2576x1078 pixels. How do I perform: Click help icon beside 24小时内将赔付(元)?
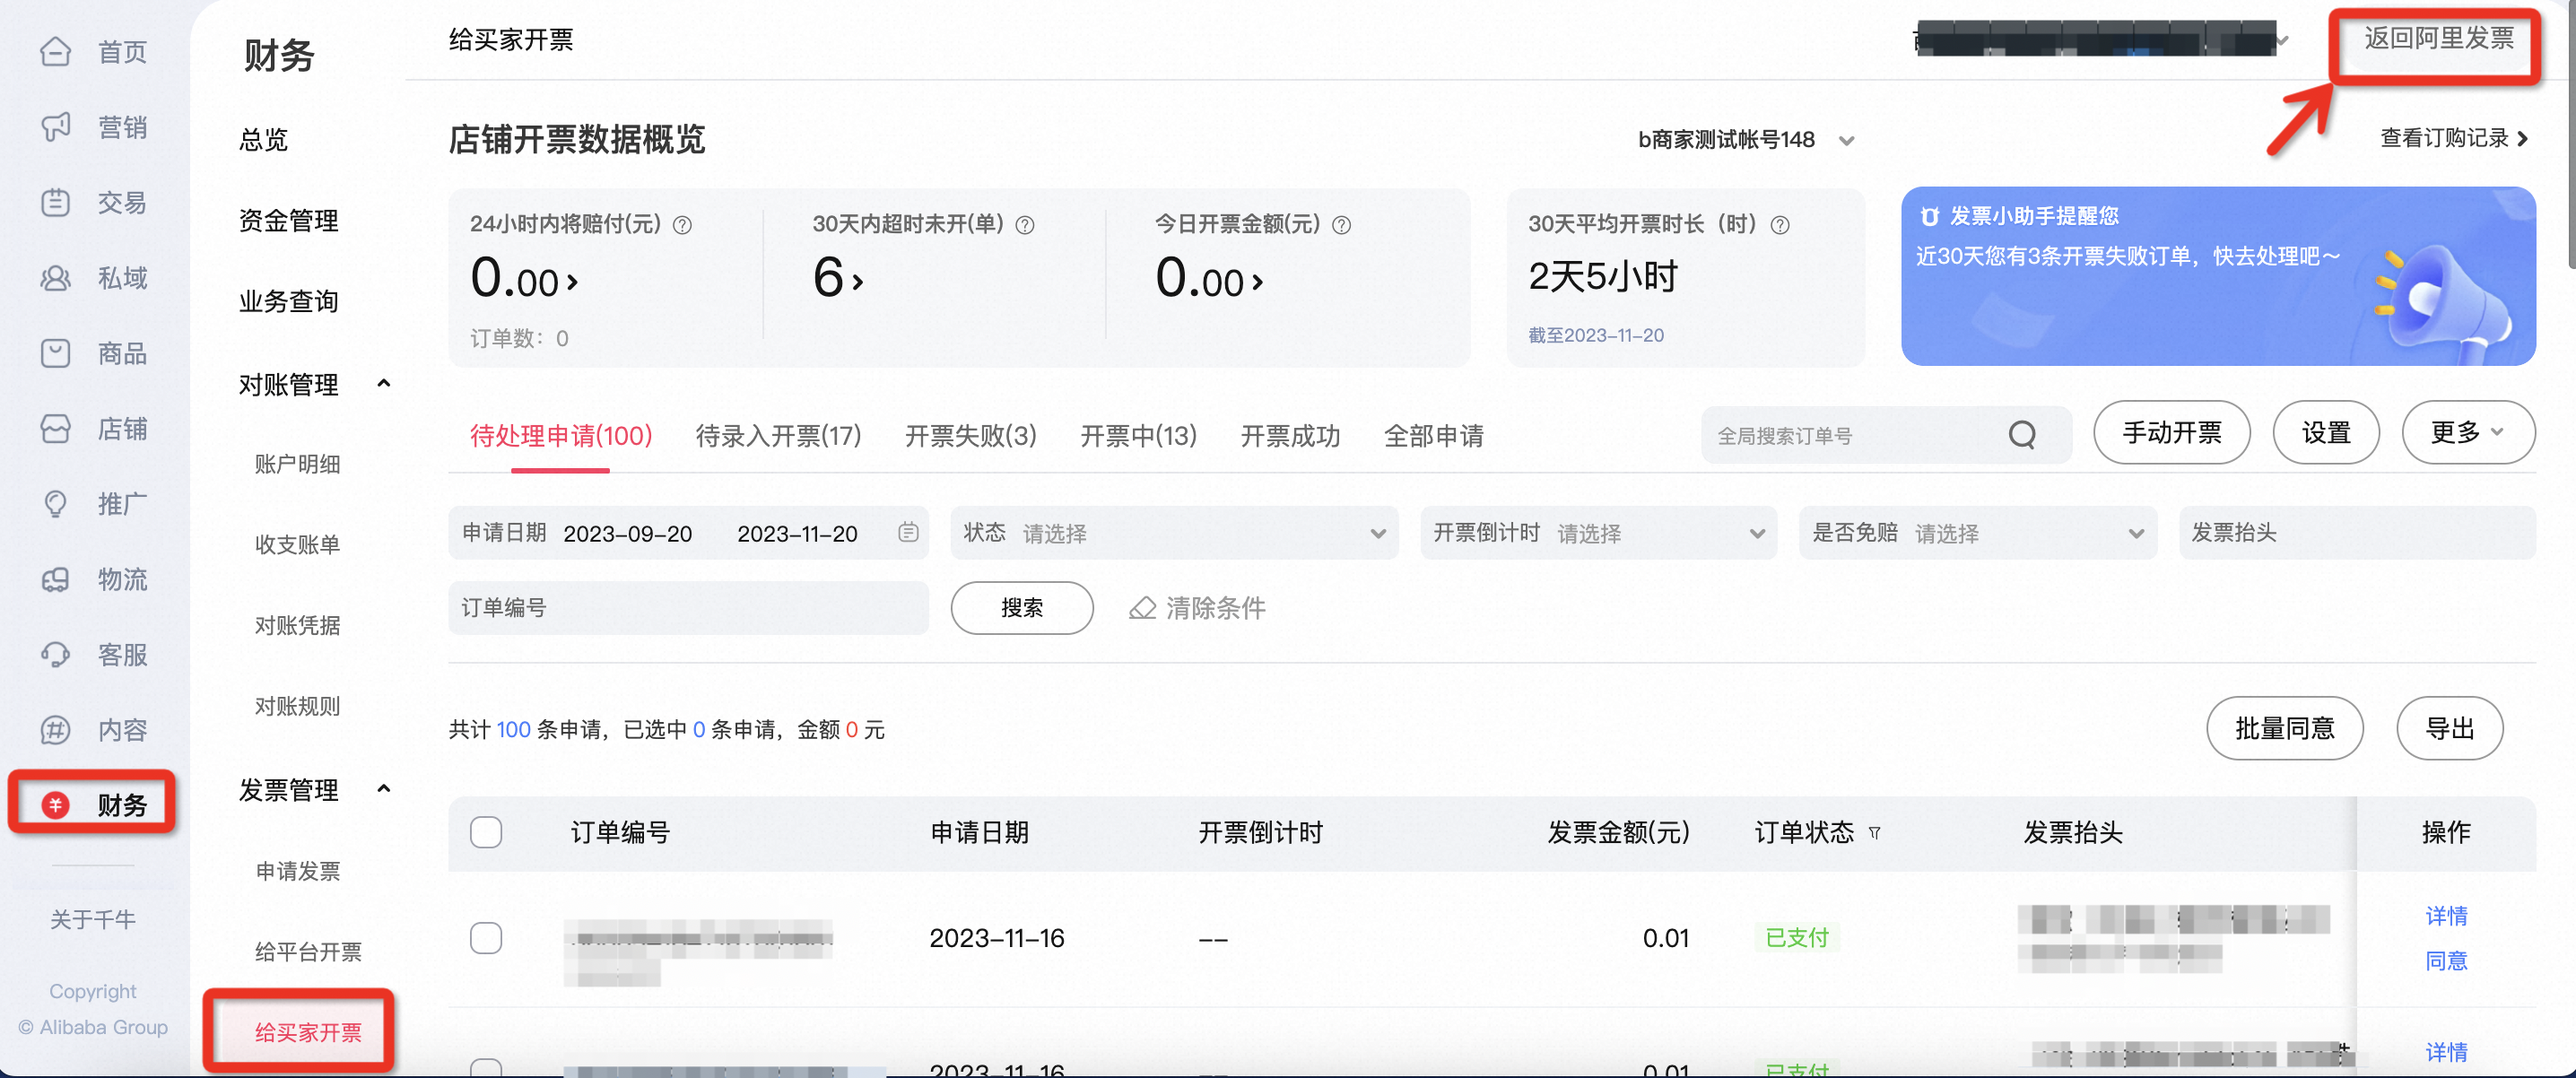point(682,225)
